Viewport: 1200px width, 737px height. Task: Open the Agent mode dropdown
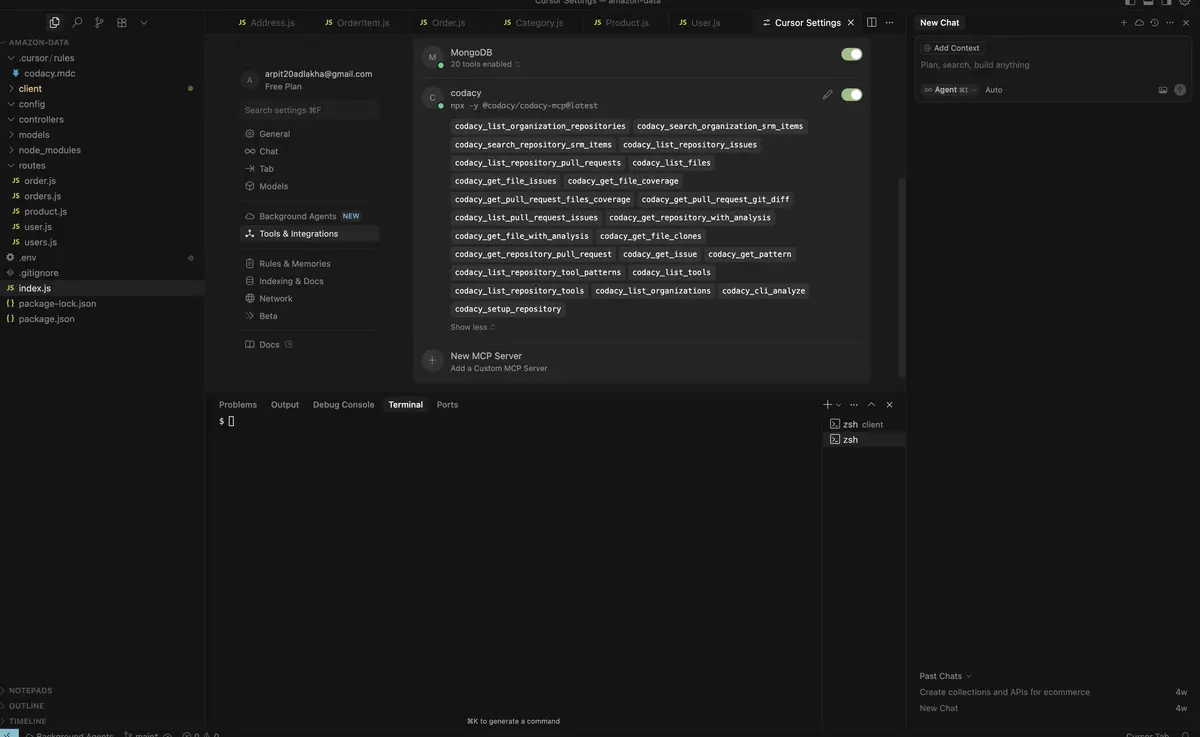coord(949,90)
